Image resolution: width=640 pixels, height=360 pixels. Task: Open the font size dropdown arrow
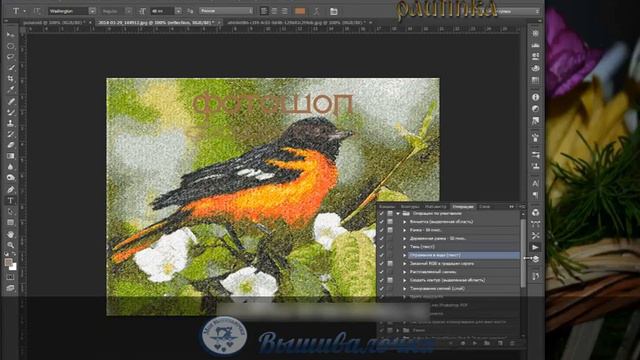[x=178, y=11]
